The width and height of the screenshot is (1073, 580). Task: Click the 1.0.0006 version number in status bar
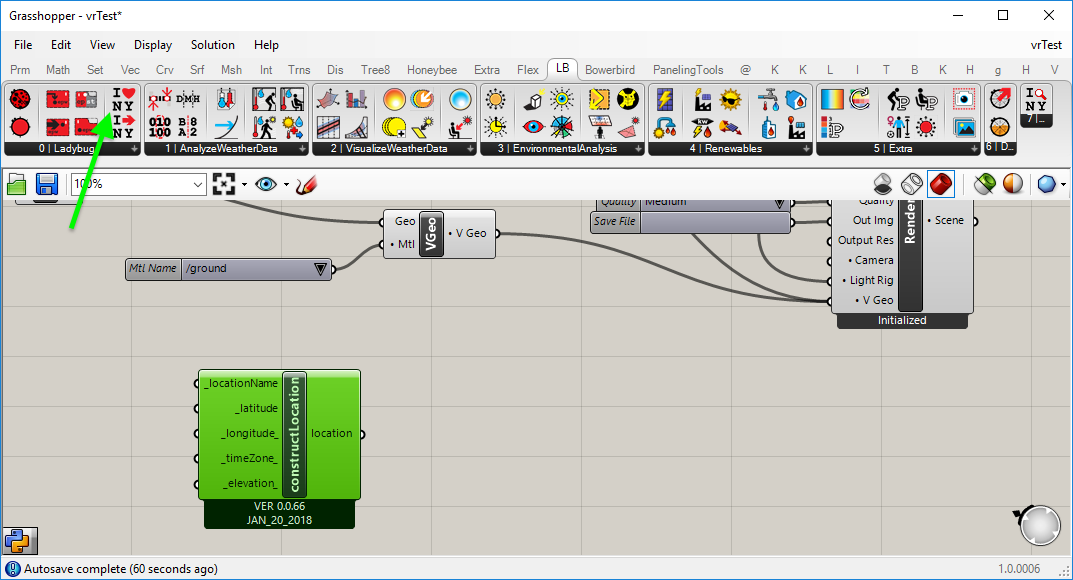[1019, 568]
